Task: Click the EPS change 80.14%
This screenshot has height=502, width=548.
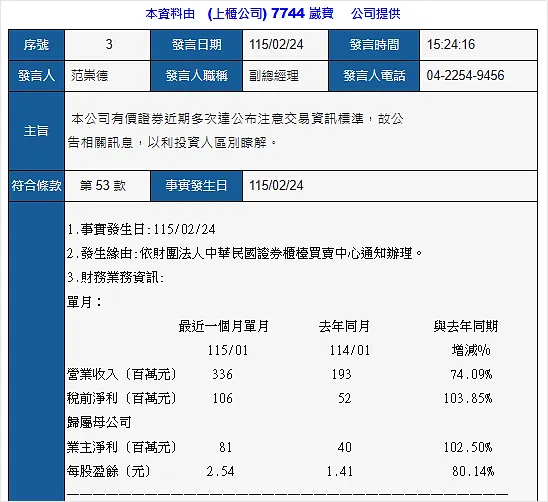Action: [473, 471]
